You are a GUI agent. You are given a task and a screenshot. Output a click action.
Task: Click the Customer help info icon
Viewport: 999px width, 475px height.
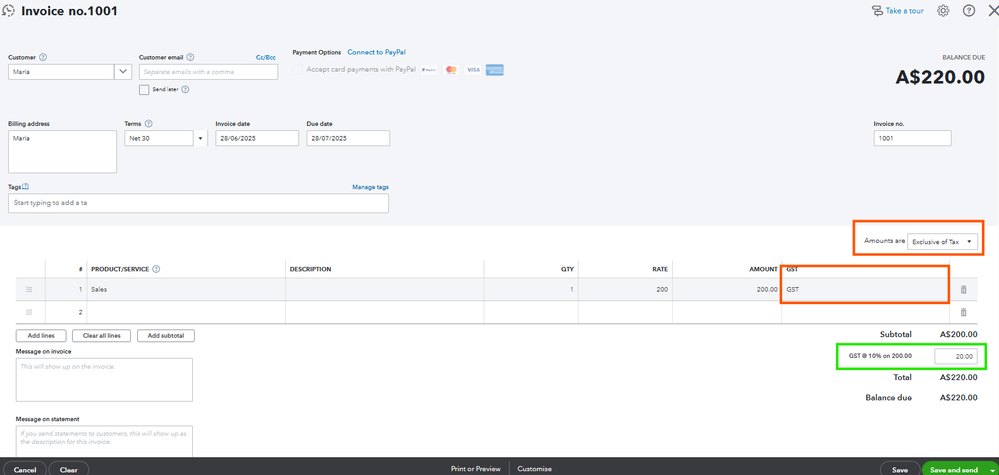click(43, 57)
